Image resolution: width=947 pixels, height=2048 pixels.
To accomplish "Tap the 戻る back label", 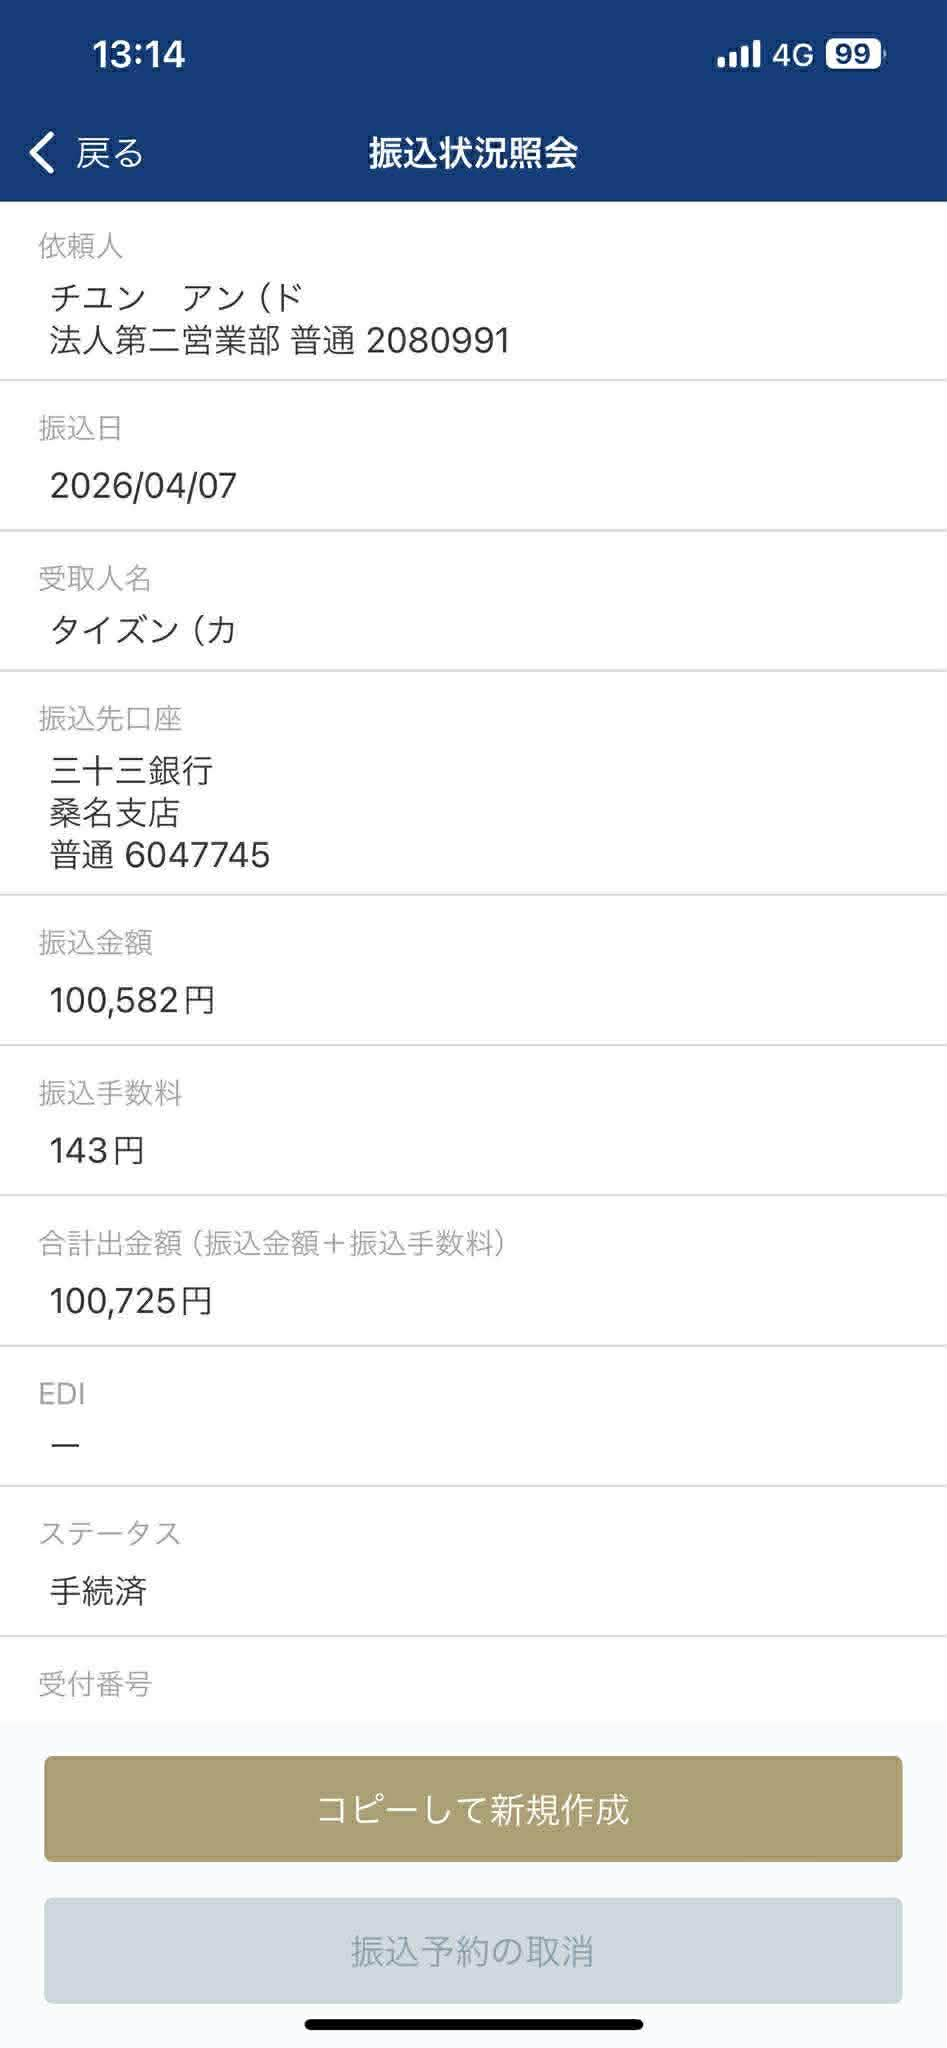I will 111,153.
